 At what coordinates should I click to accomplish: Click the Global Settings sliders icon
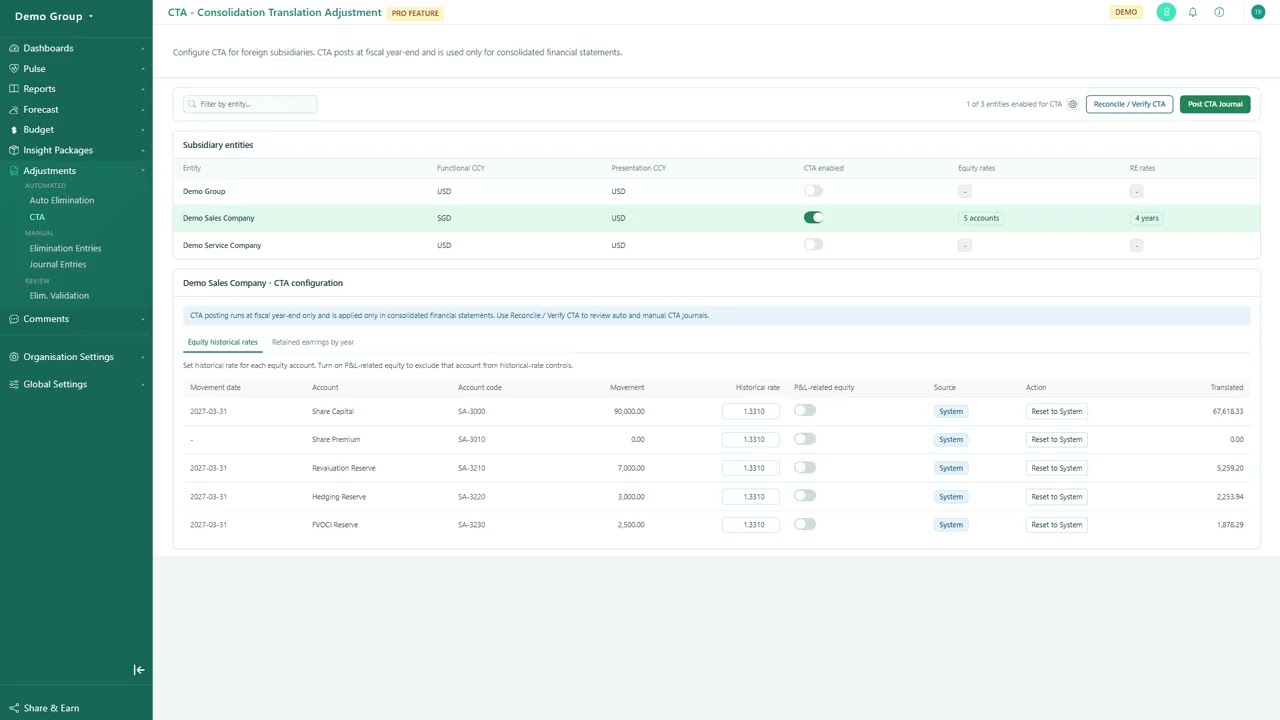14,384
